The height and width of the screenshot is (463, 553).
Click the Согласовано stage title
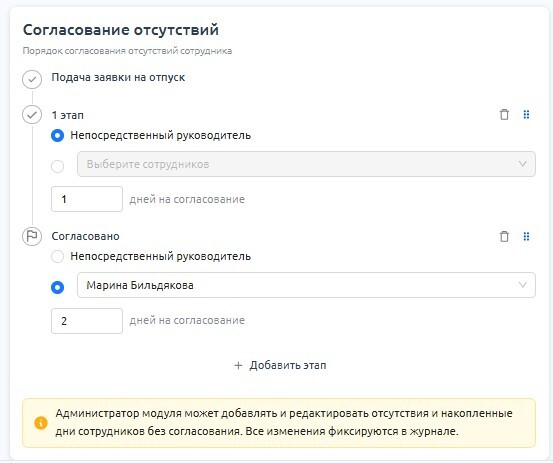(x=85, y=236)
